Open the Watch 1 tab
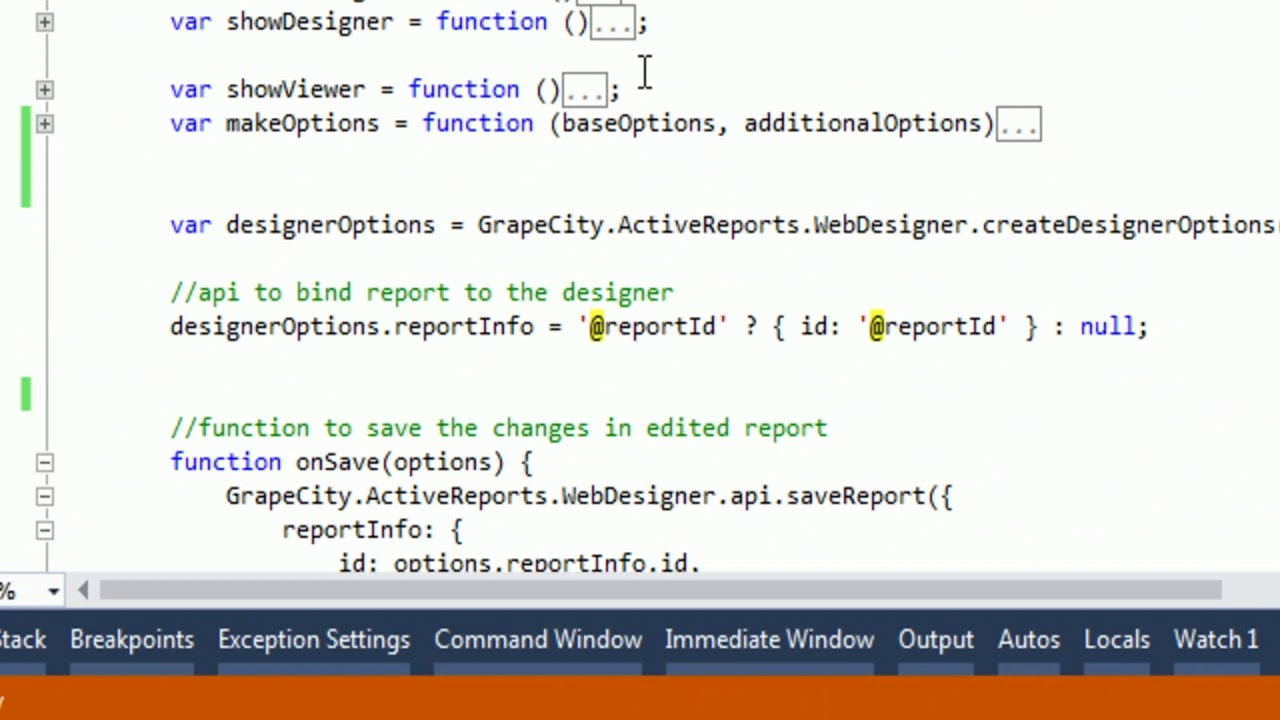 tap(1215, 639)
